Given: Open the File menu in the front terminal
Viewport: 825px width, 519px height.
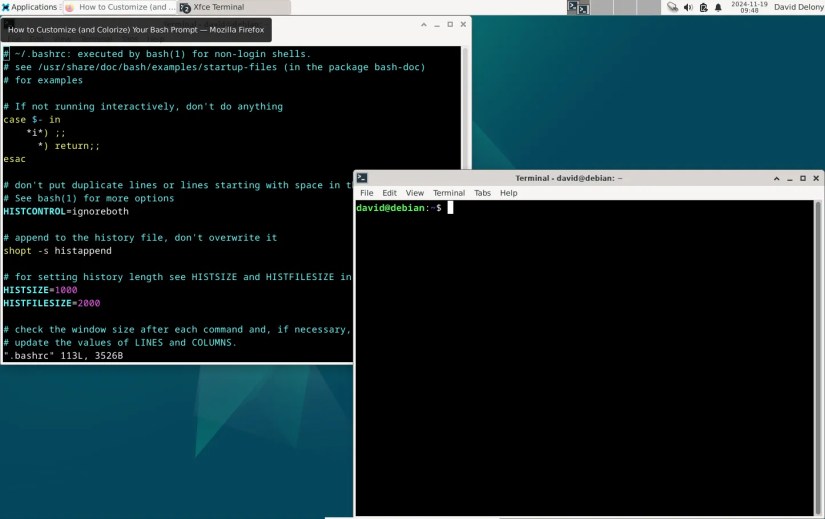Looking at the screenshot, I should coord(366,193).
